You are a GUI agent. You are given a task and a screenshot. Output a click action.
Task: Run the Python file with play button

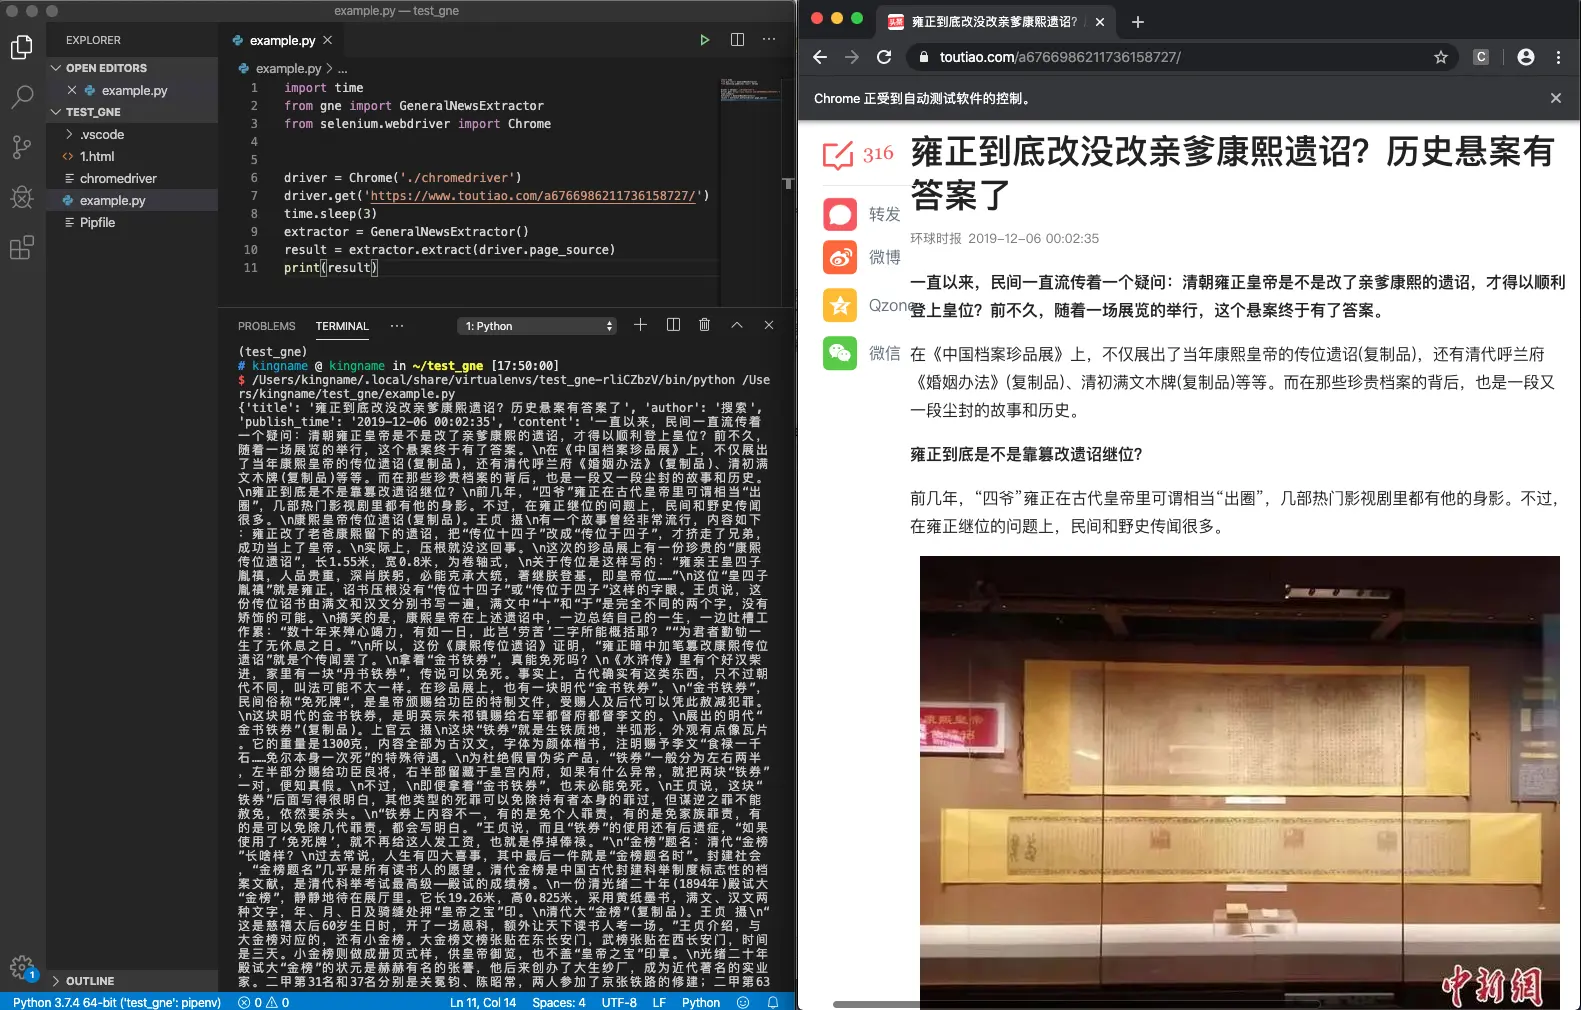click(x=705, y=40)
